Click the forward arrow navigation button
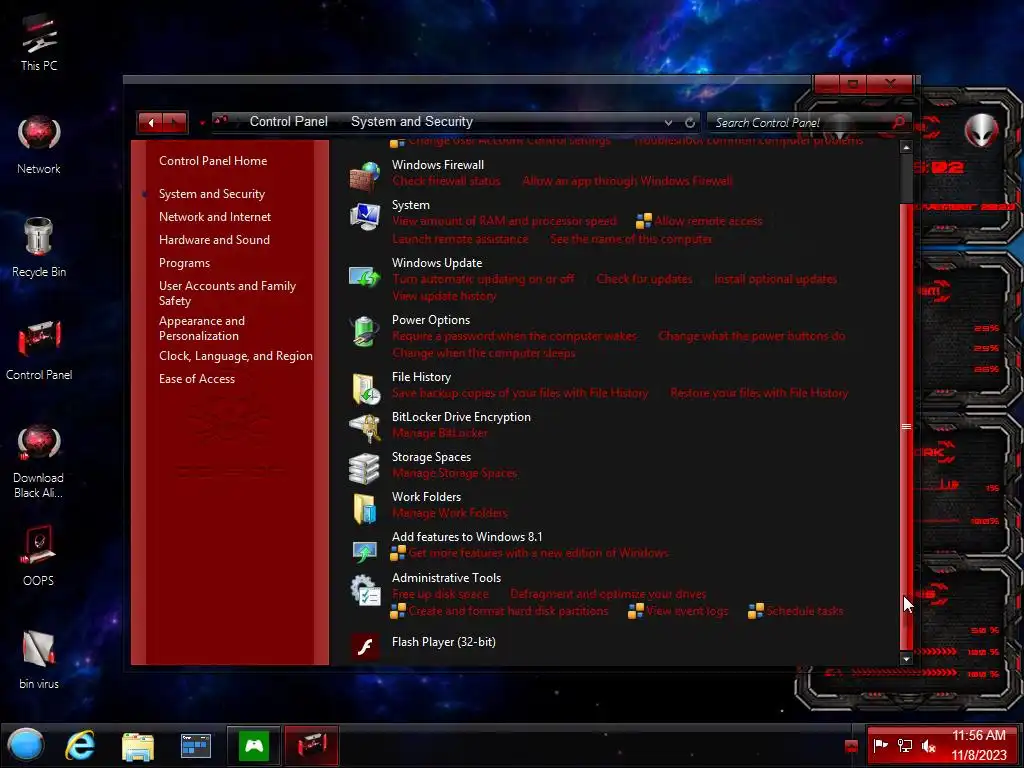The image size is (1024, 768). 175,122
